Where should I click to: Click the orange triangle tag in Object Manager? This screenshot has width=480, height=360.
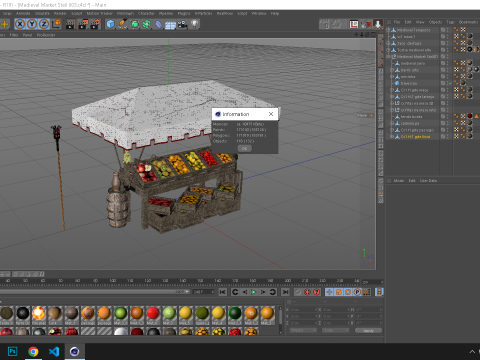[476, 116]
